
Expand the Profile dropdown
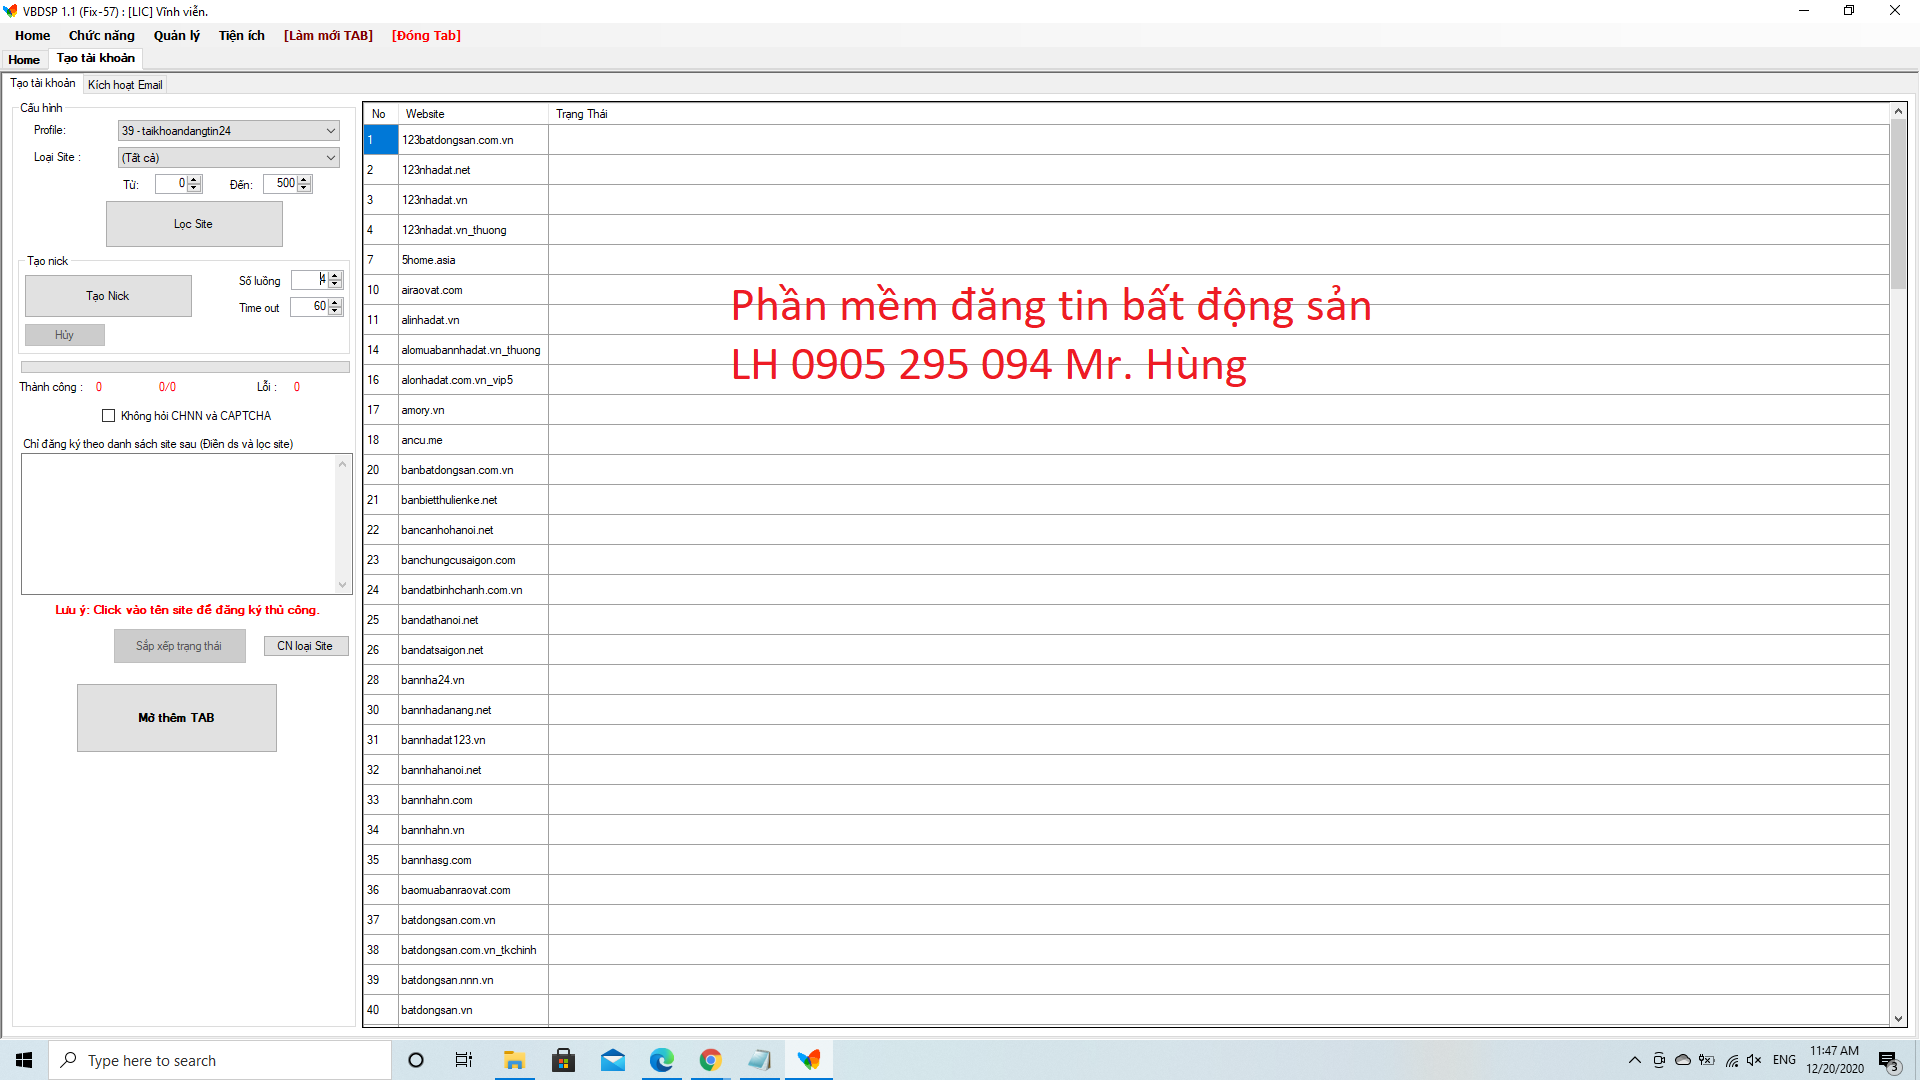[x=330, y=131]
